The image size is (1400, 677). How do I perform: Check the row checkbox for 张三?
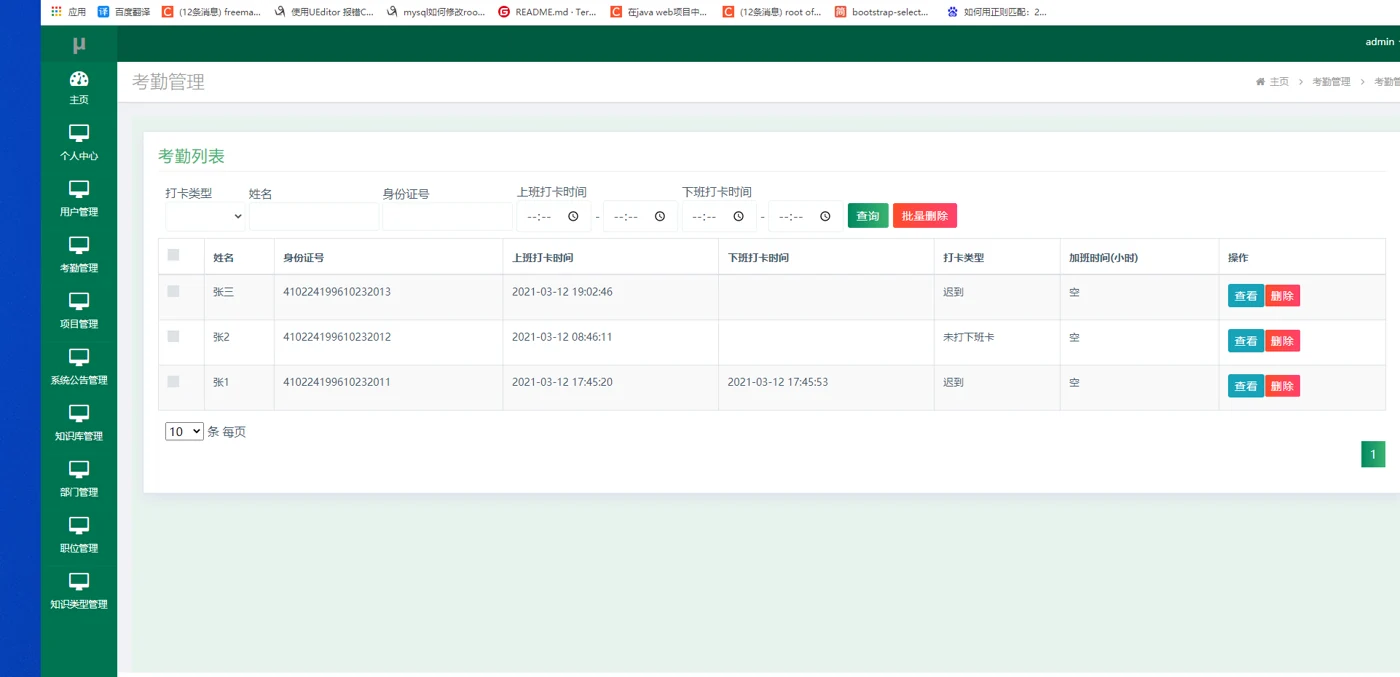point(173,291)
